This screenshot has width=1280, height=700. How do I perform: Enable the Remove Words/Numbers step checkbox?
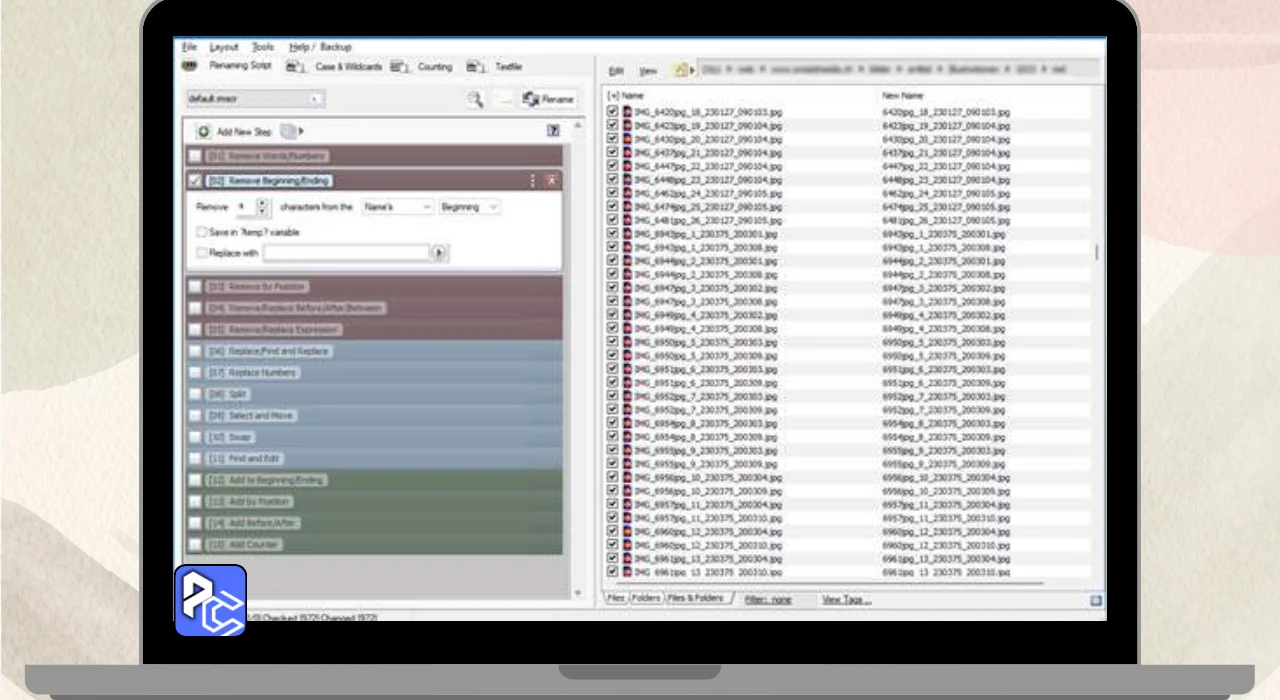[x=195, y=157]
